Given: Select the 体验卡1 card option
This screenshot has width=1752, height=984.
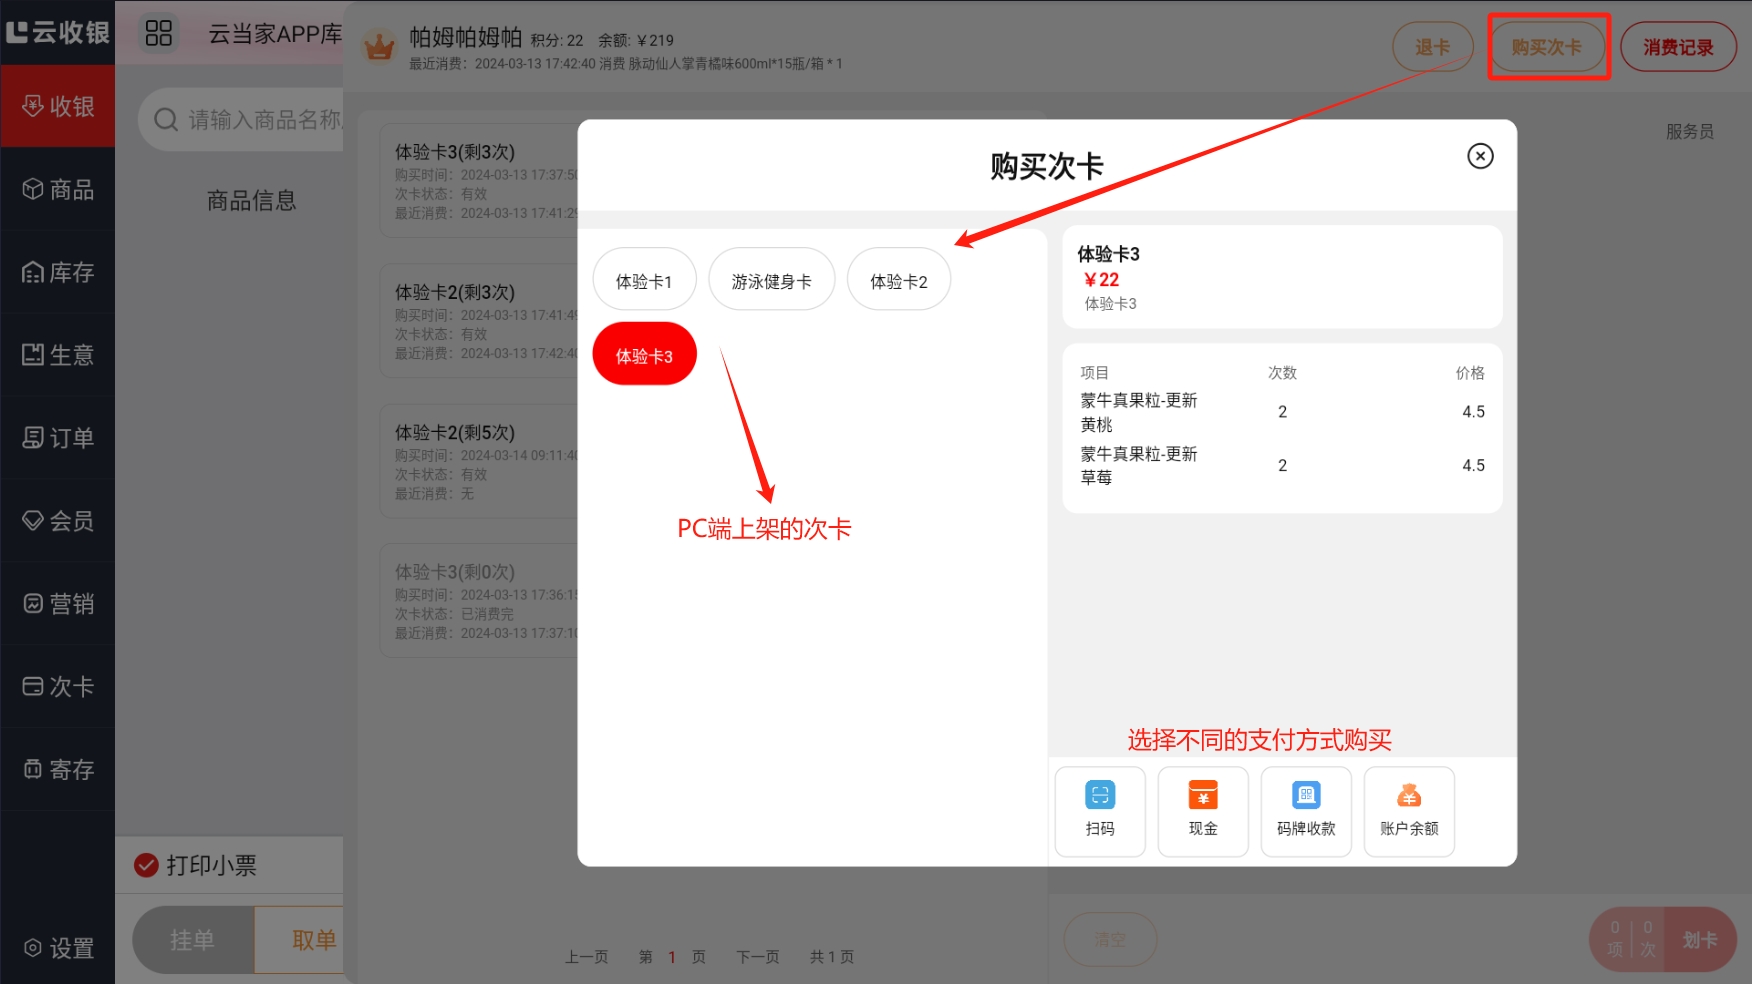Looking at the screenshot, I should tap(644, 281).
